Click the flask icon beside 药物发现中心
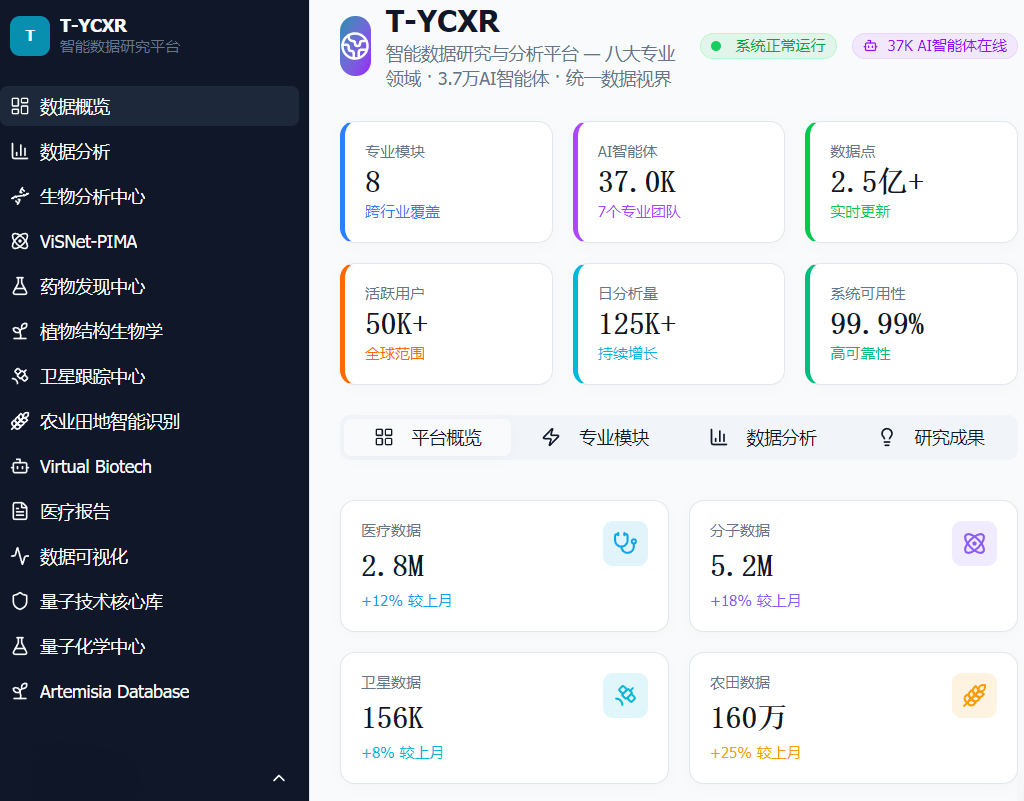Screen dimensions: 1024x801 pyautogui.click(x=20, y=286)
